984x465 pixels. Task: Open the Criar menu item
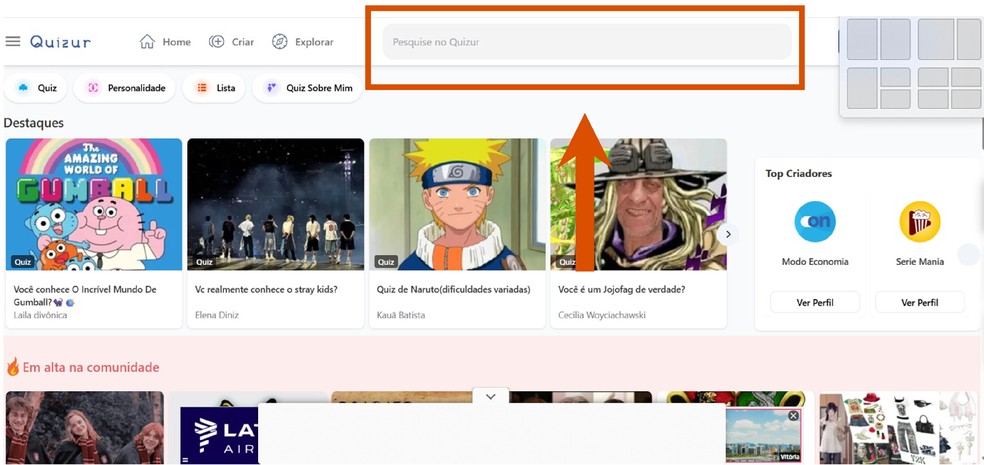232,42
